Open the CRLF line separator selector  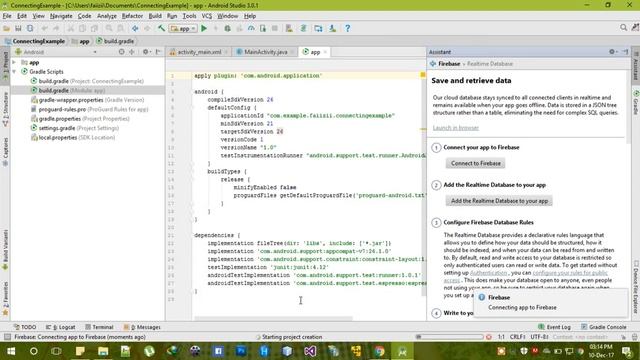pyautogui.click(x=518, y=337)
